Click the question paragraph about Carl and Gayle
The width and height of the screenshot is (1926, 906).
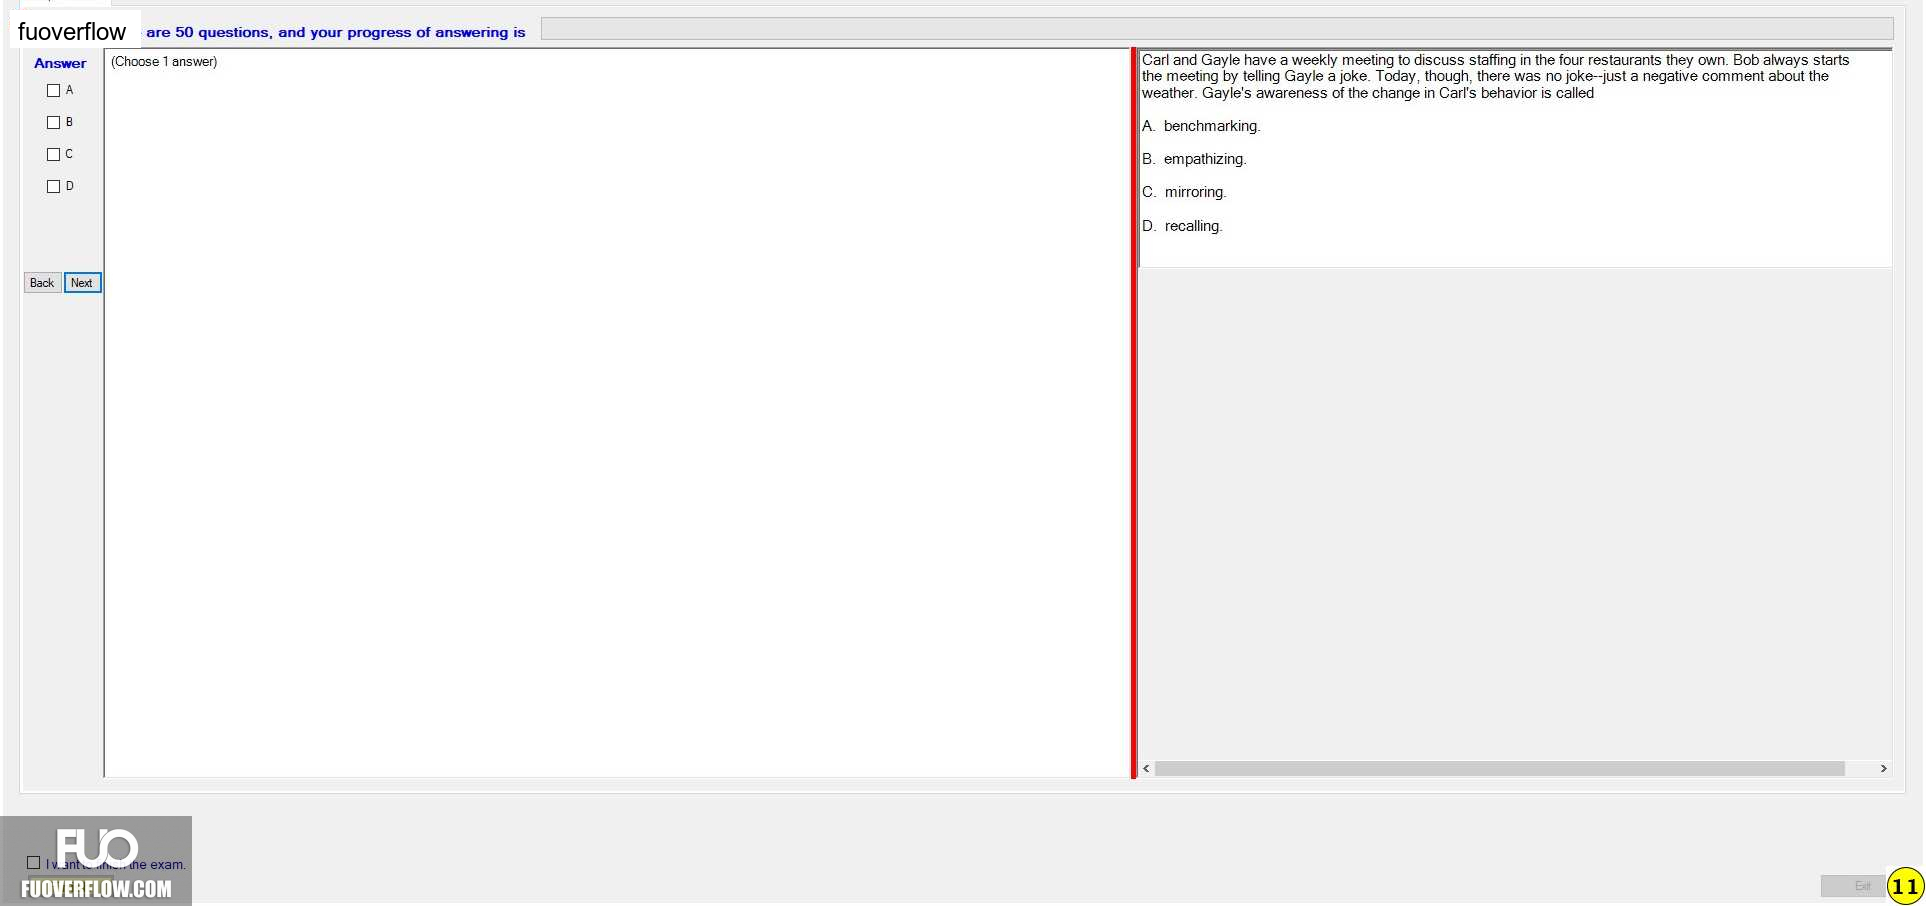tap(1495, 77)
